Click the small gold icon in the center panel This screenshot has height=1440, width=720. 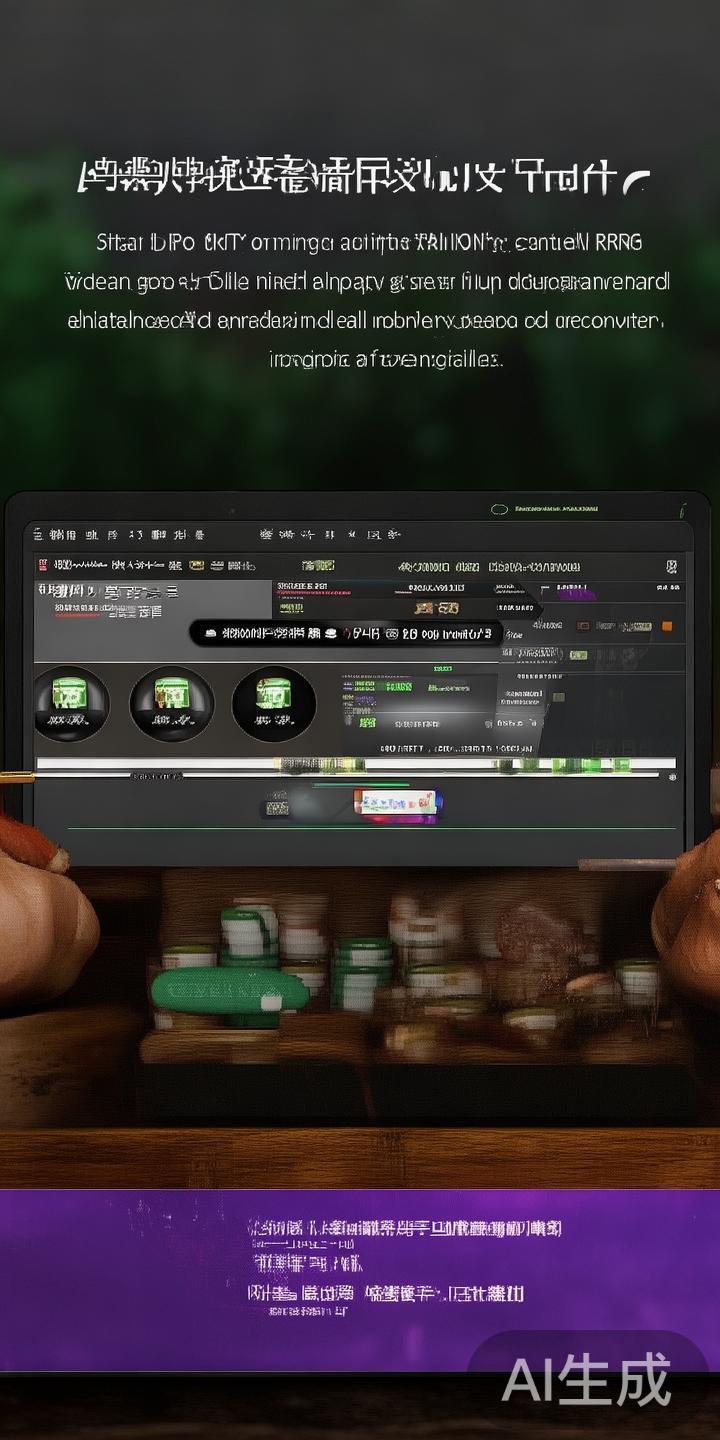435,608
